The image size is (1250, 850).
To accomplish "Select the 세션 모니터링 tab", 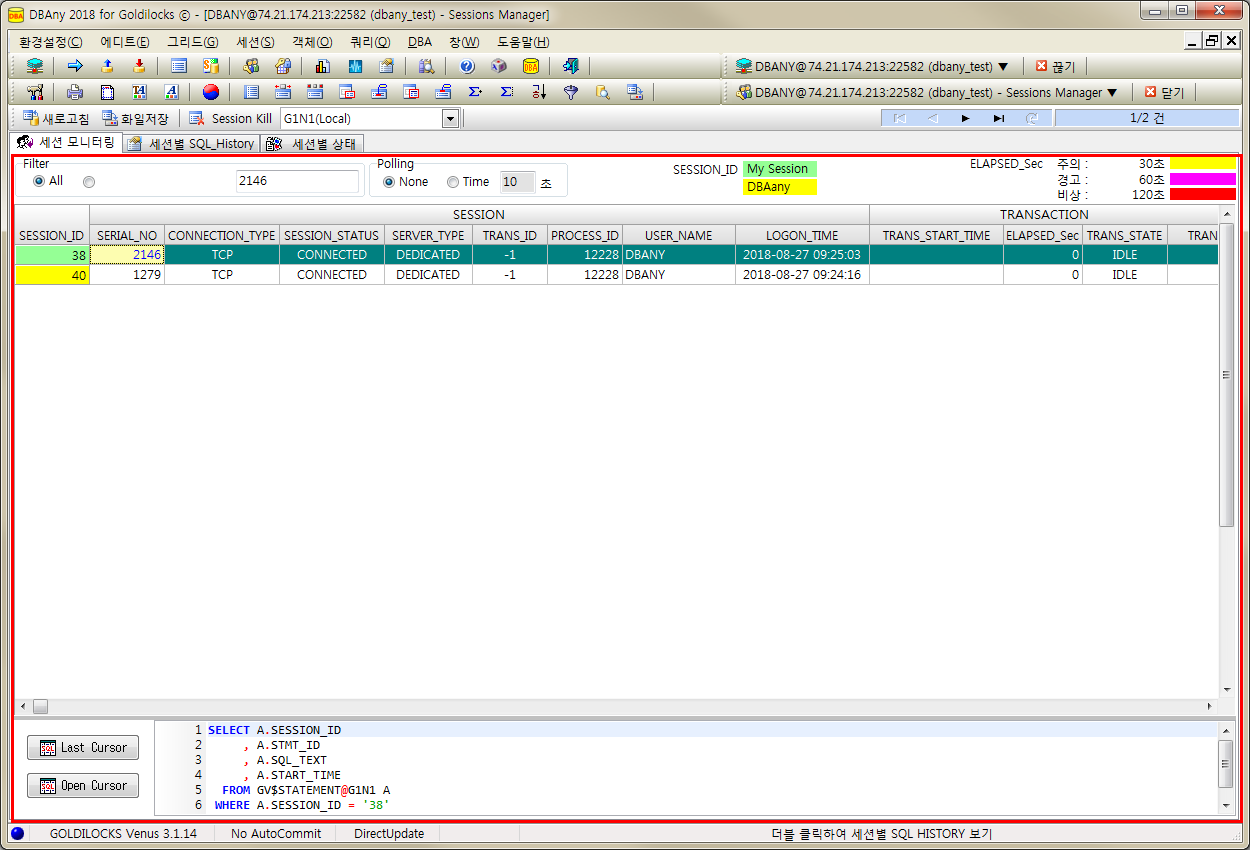I will (x=67, y=142).
